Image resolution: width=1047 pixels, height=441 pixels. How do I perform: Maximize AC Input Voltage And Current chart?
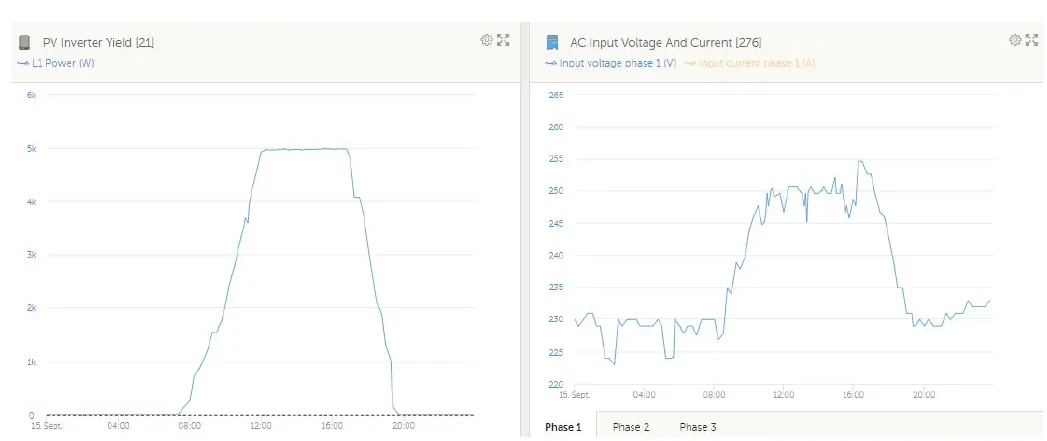pyautogui.click(x=1031, y=40)
